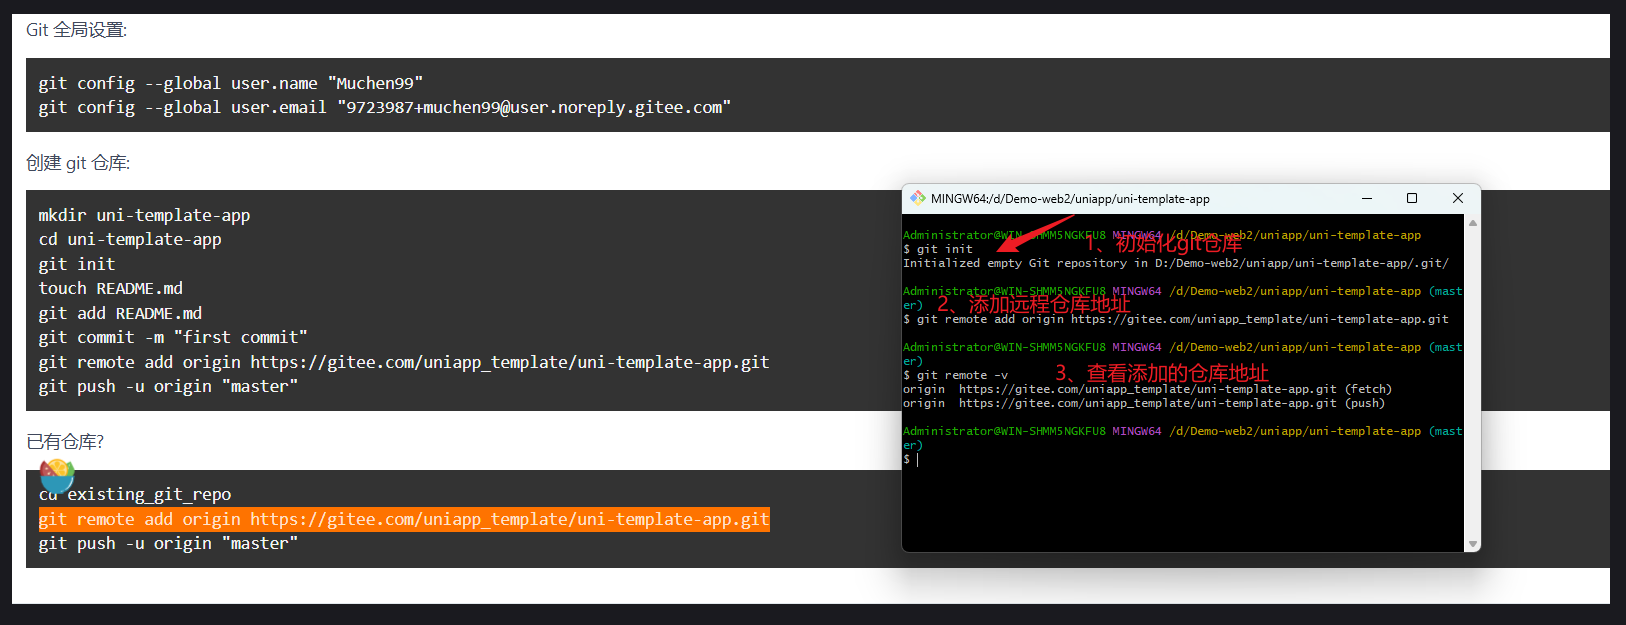Viewport: 1626px width, 625px height.
Task: Click the "Git 全局设置:" heading
Action: (76, 30)
